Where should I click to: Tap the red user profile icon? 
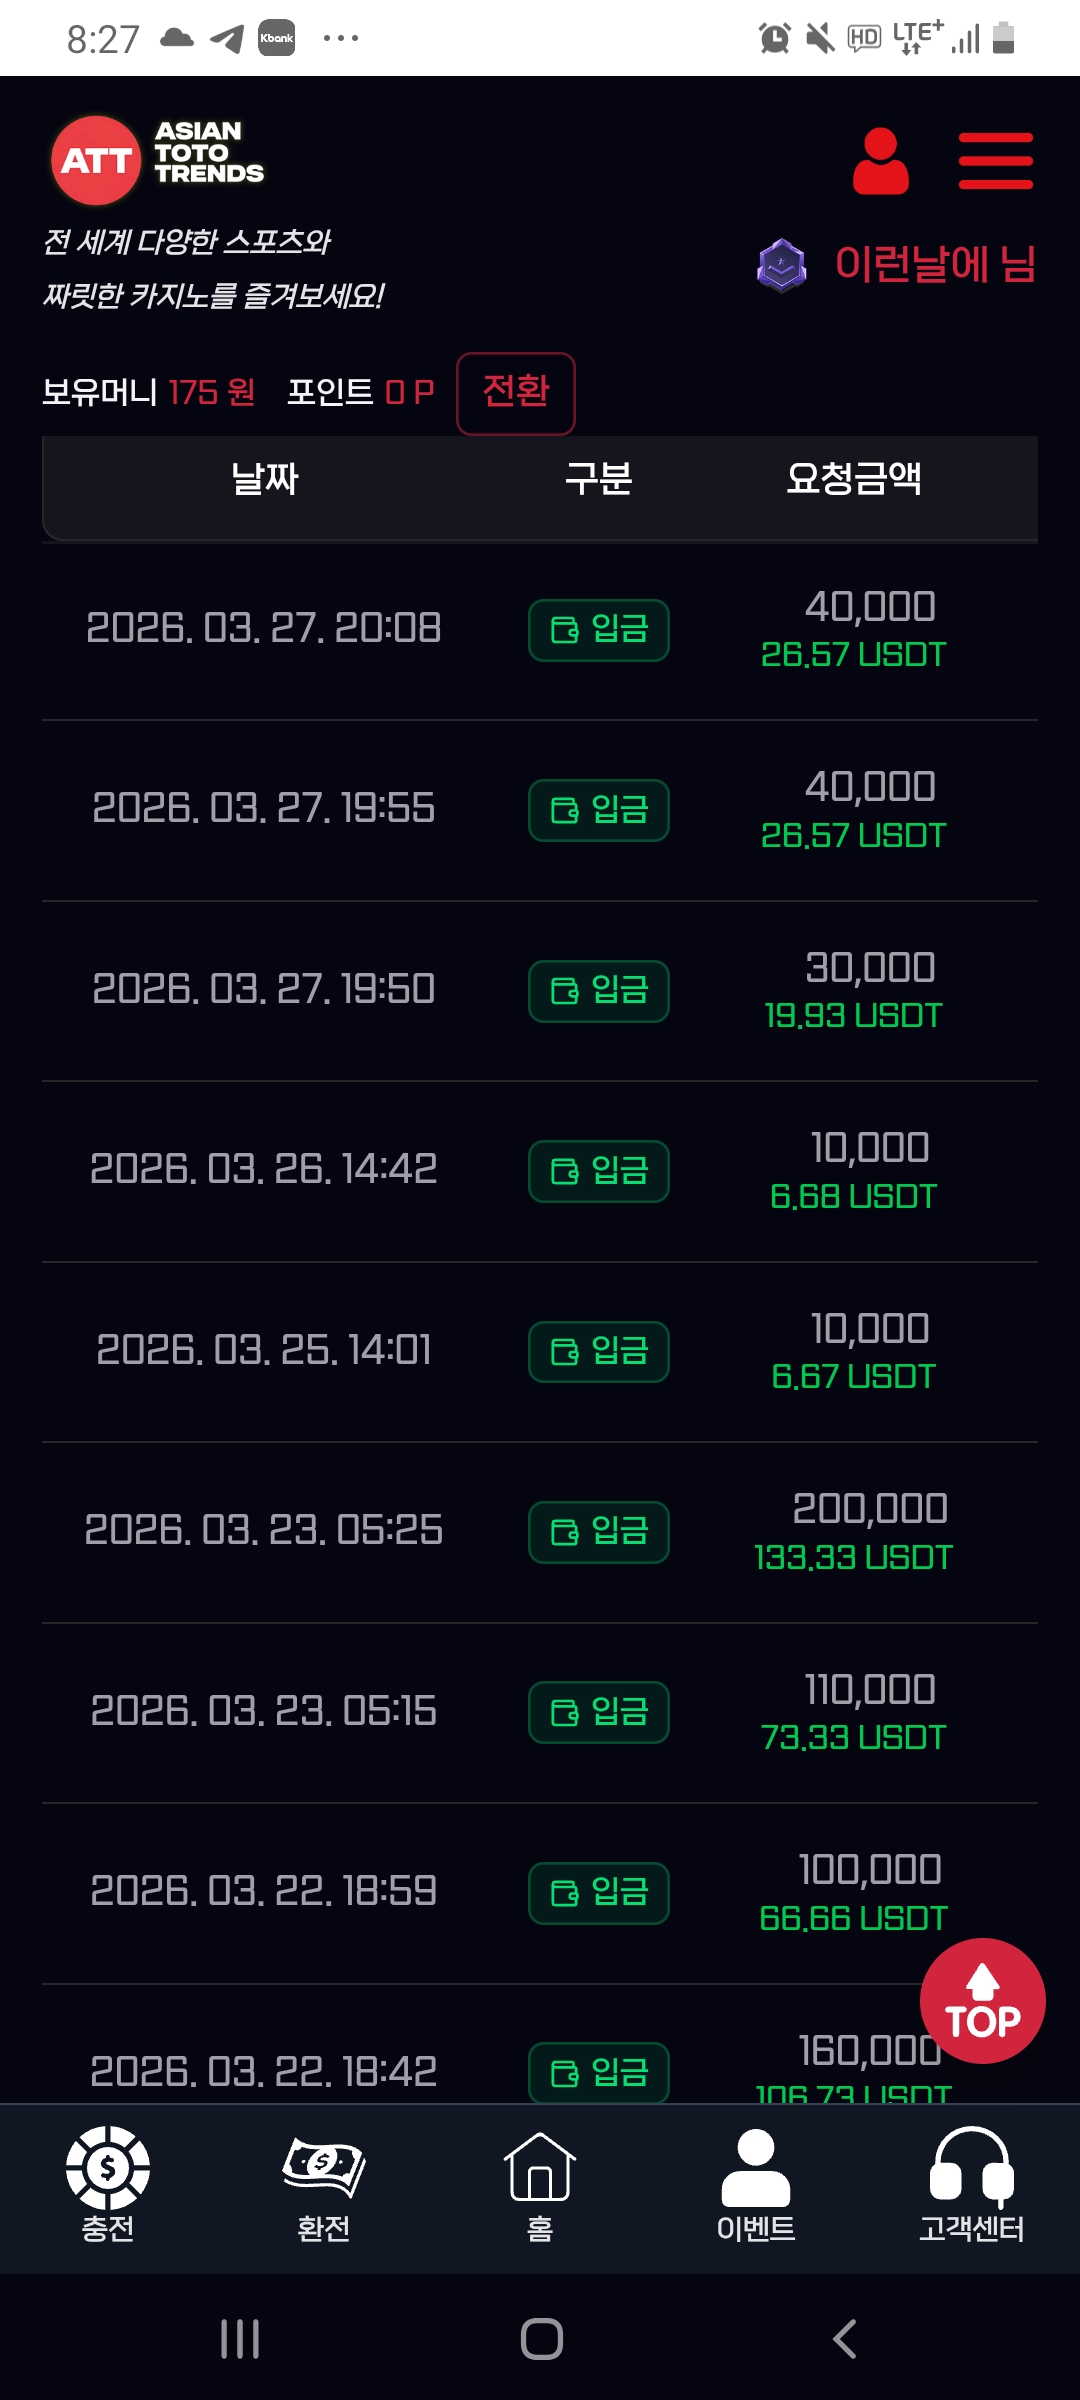click(880, 160)
